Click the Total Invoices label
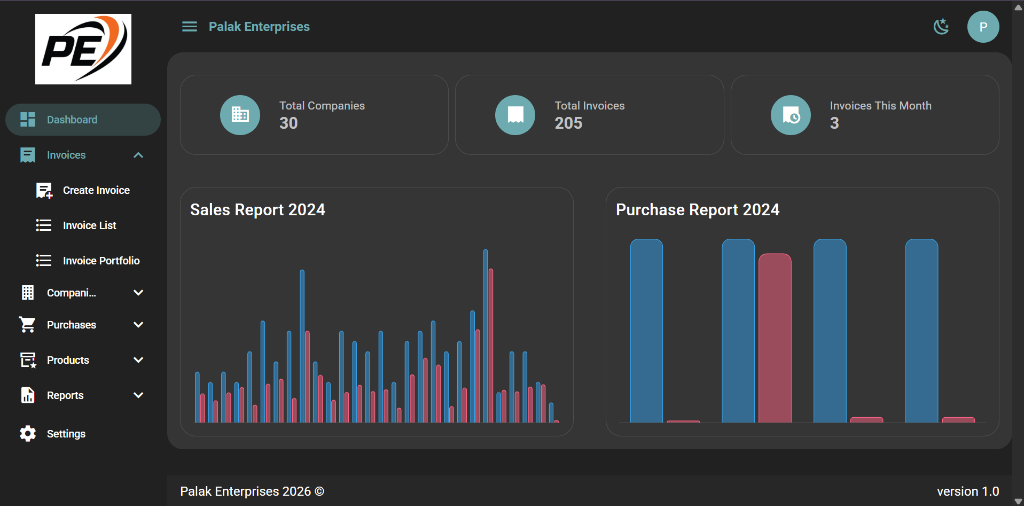Image resolution: width=1024 pixels, height=506 pixels. [590, 105]
